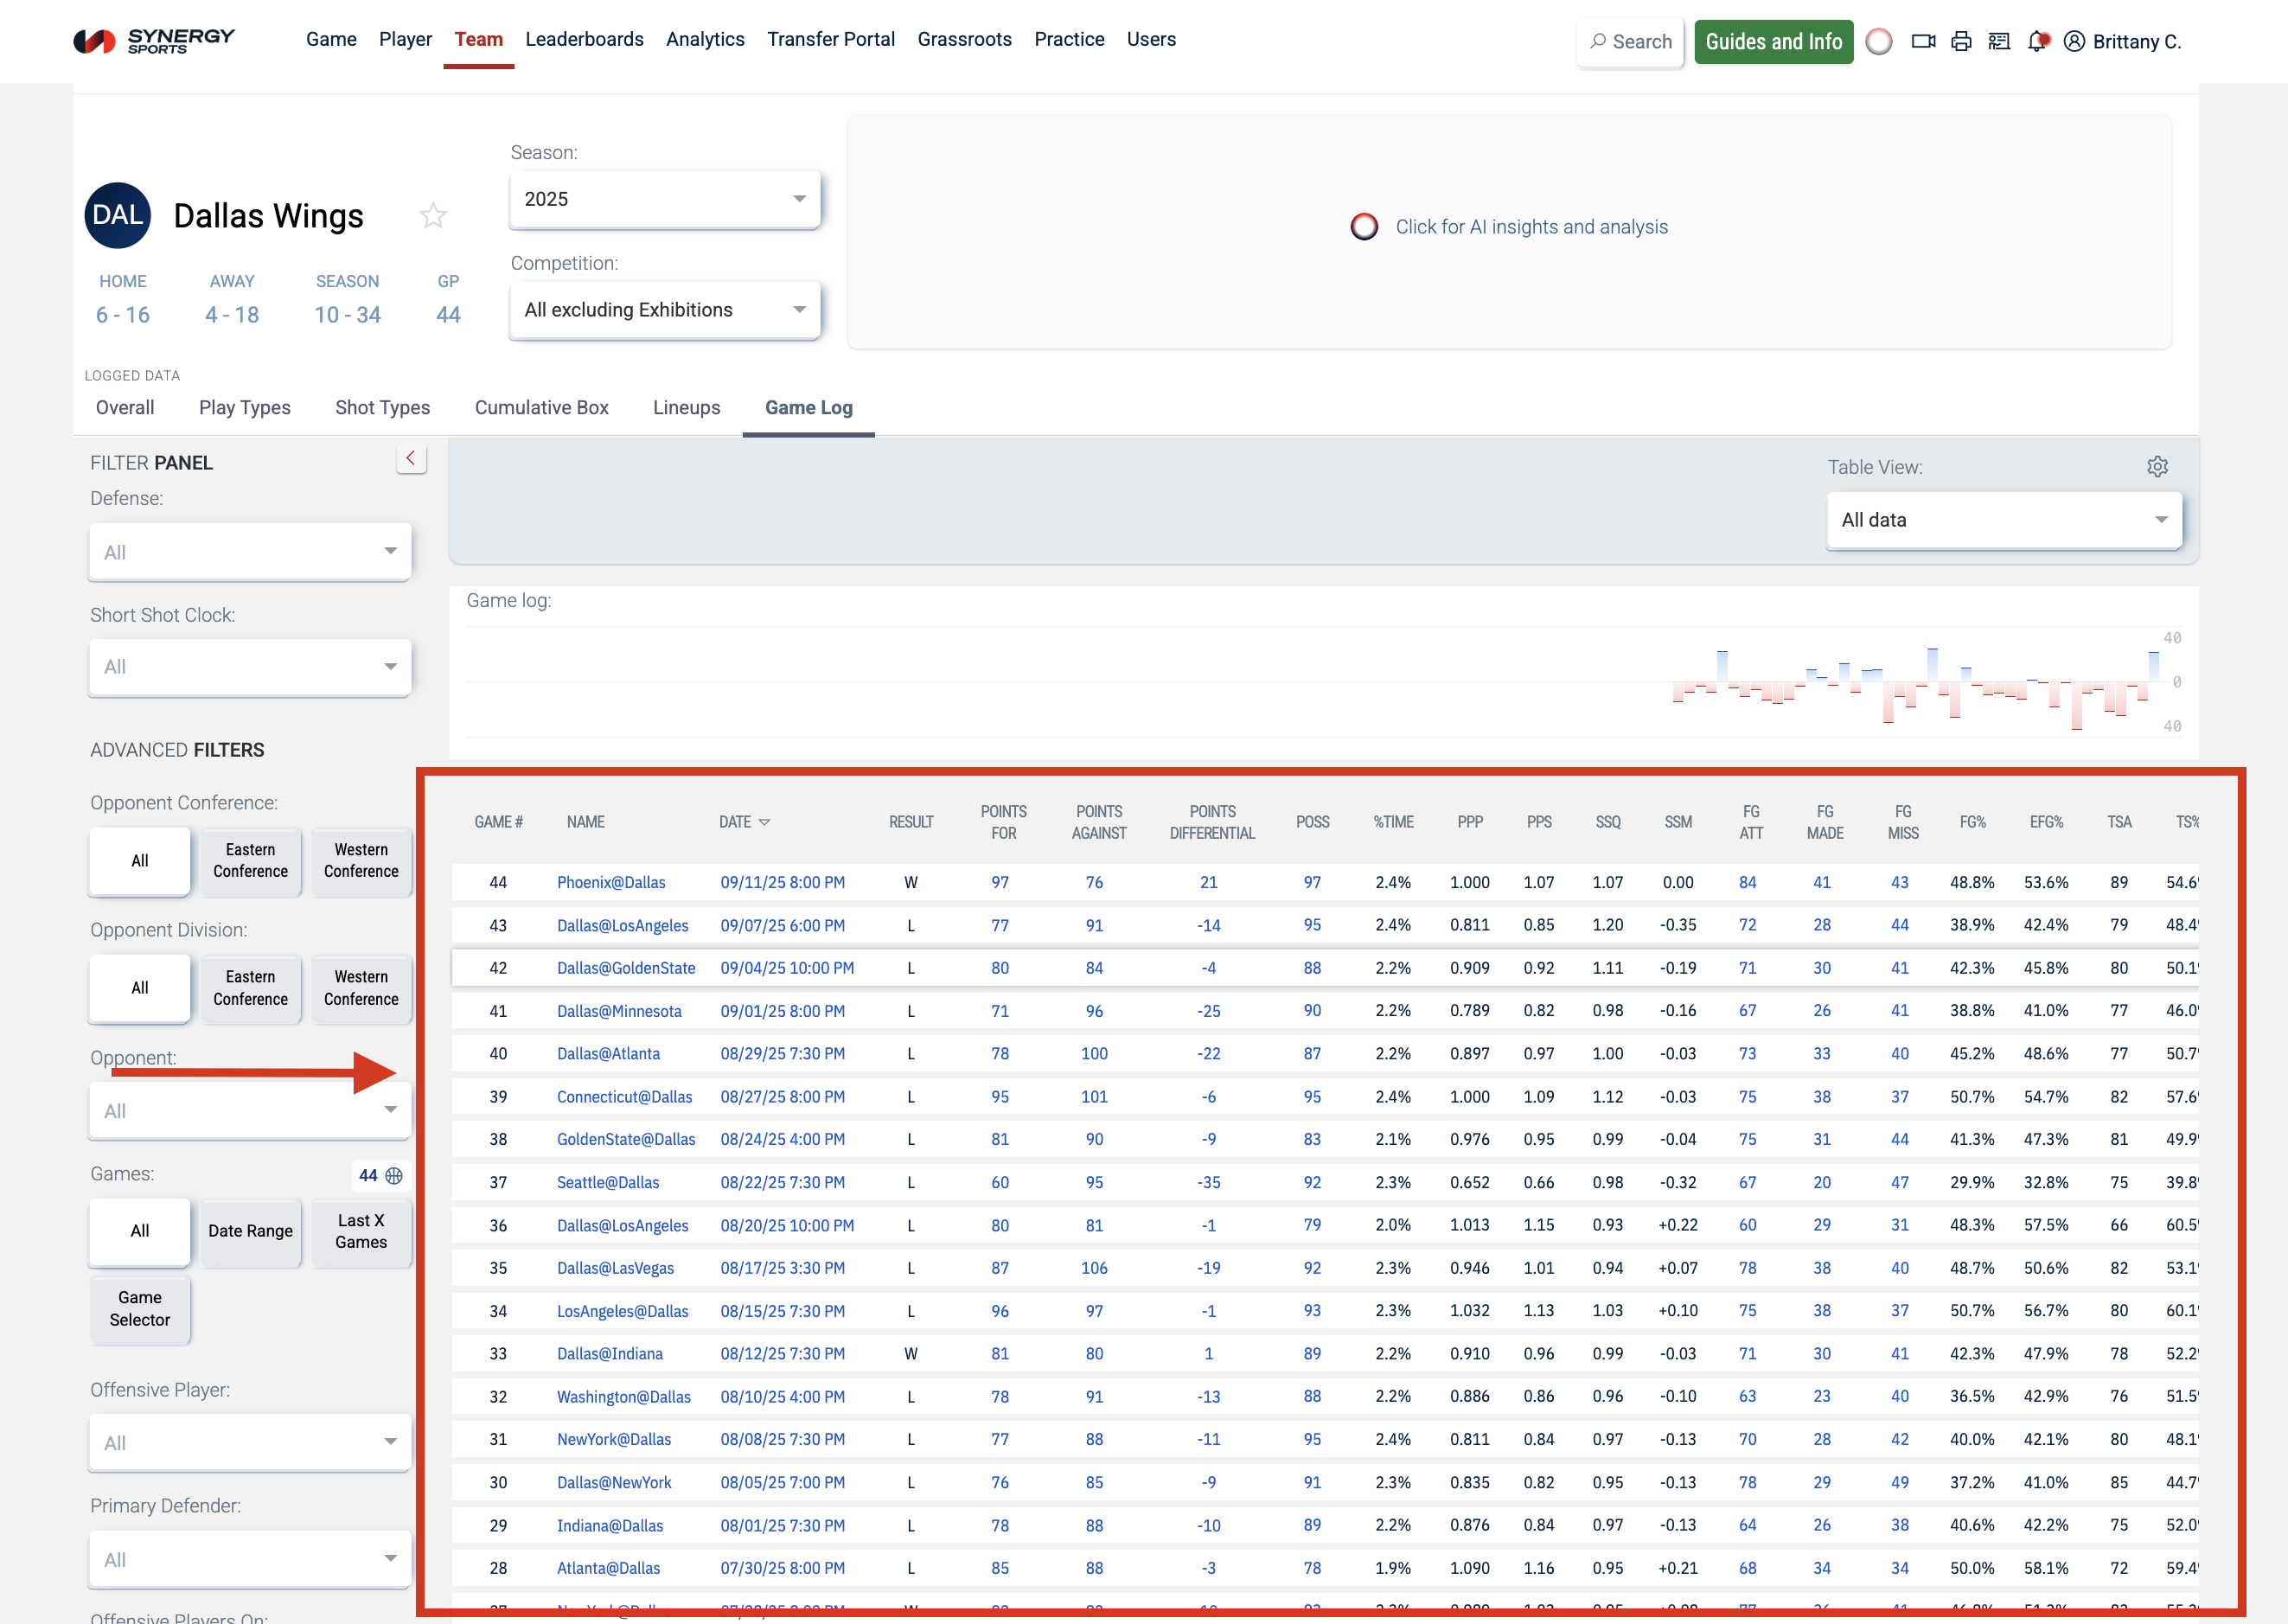
Task: Sort by the RESULT column header
Action: 911,822
